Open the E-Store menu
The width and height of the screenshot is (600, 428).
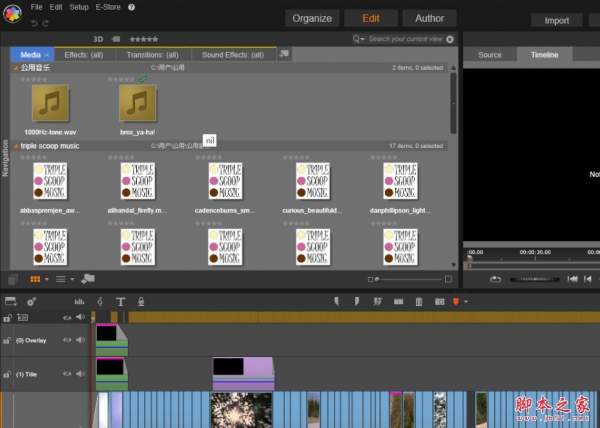pos(106,7)
